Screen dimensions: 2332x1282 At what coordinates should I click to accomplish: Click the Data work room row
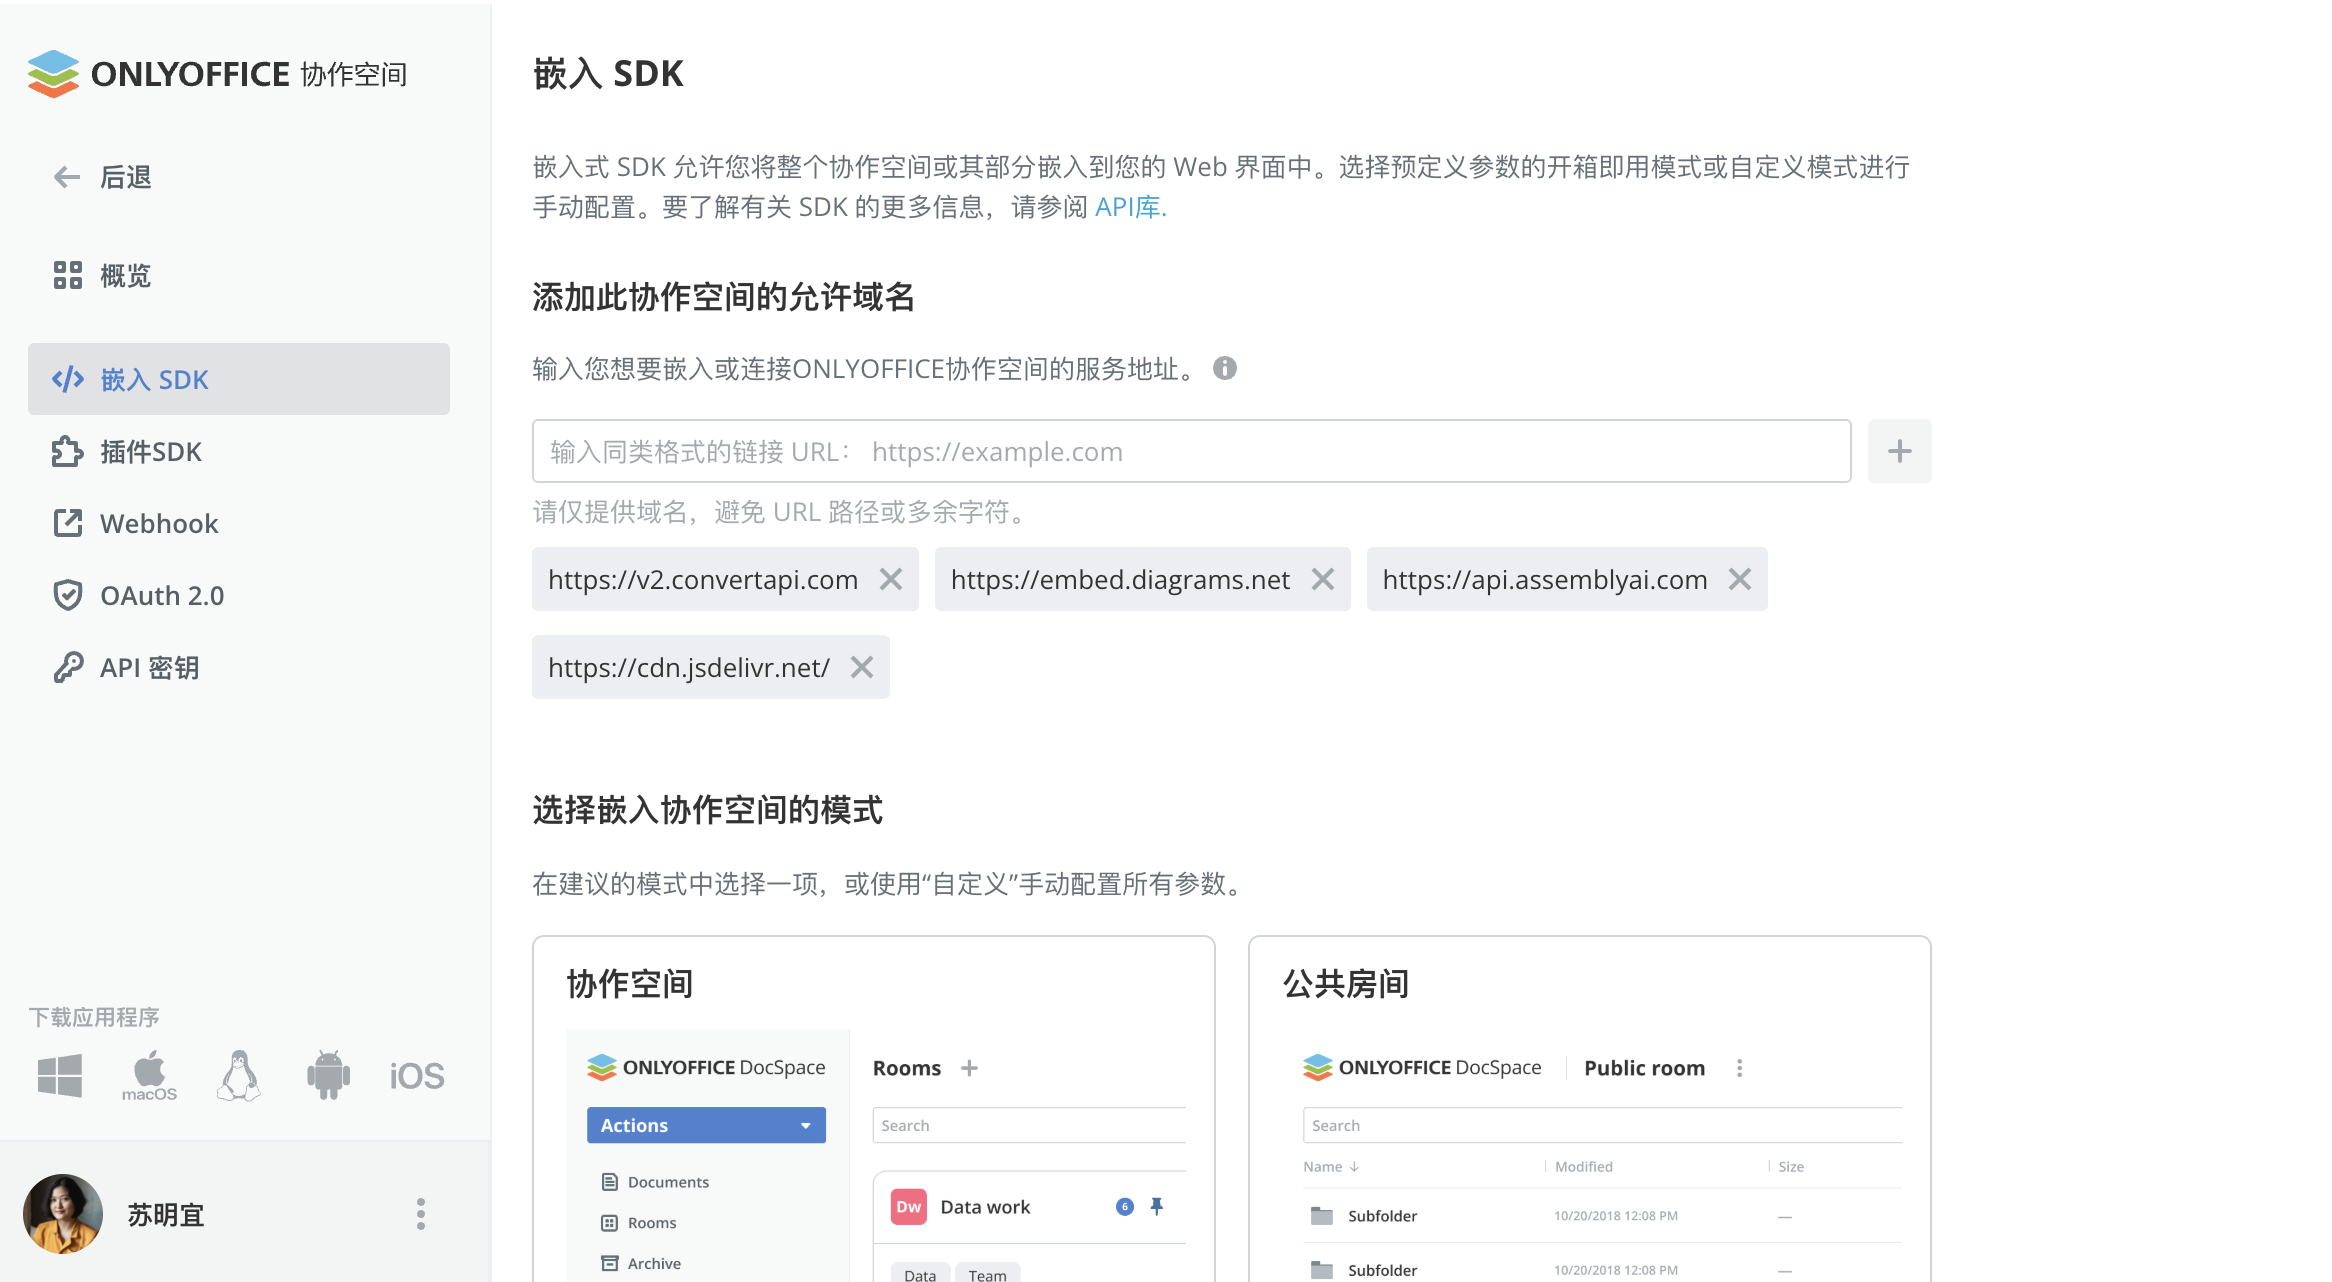click(x=1029, y=1207)
